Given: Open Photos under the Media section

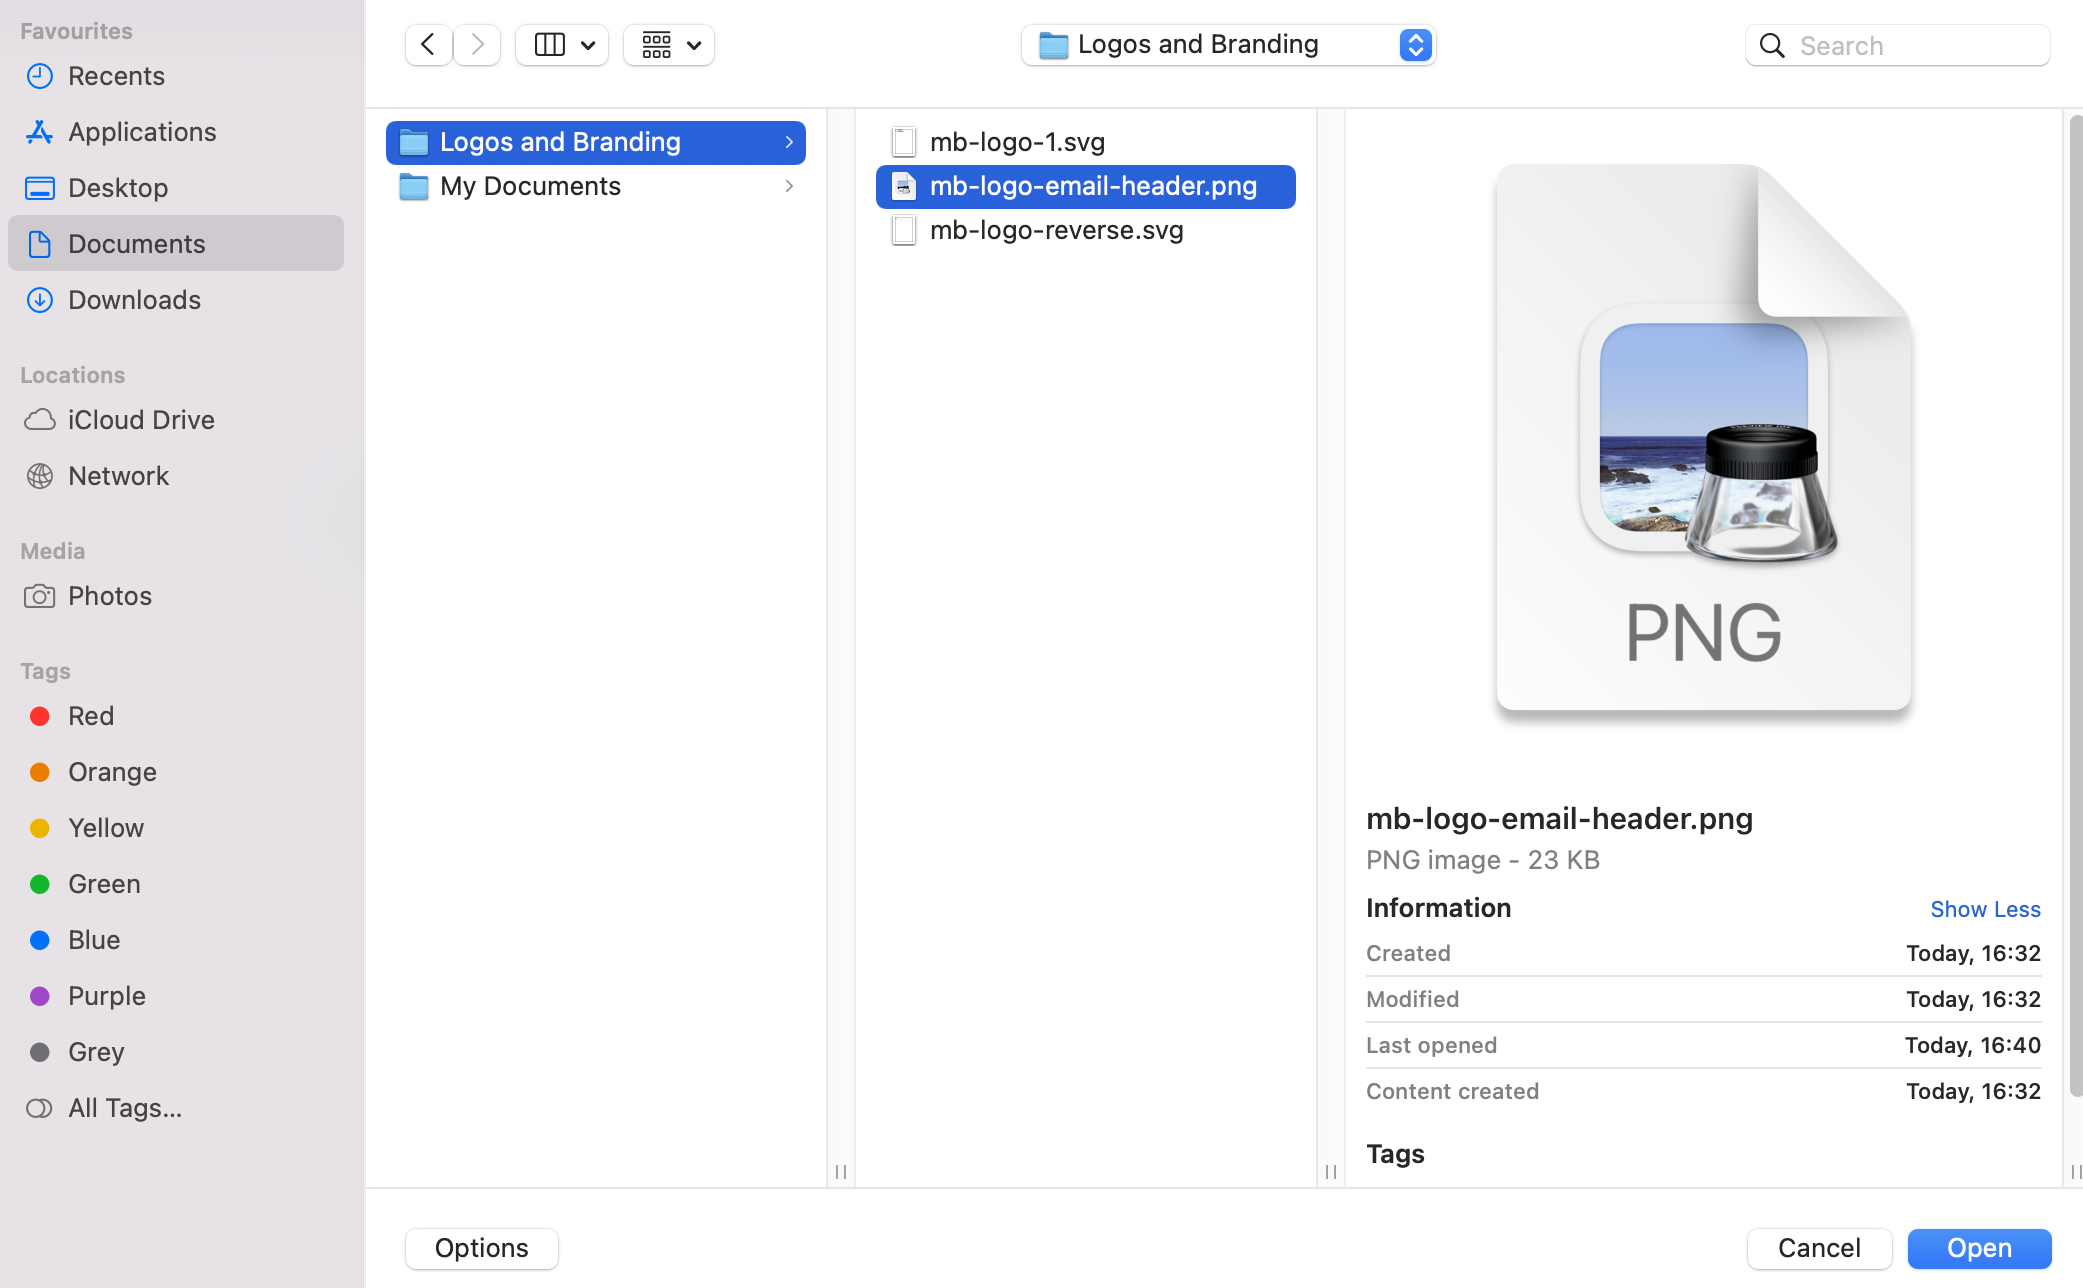Looking at the screenshot, I should (x=110, y=595).
